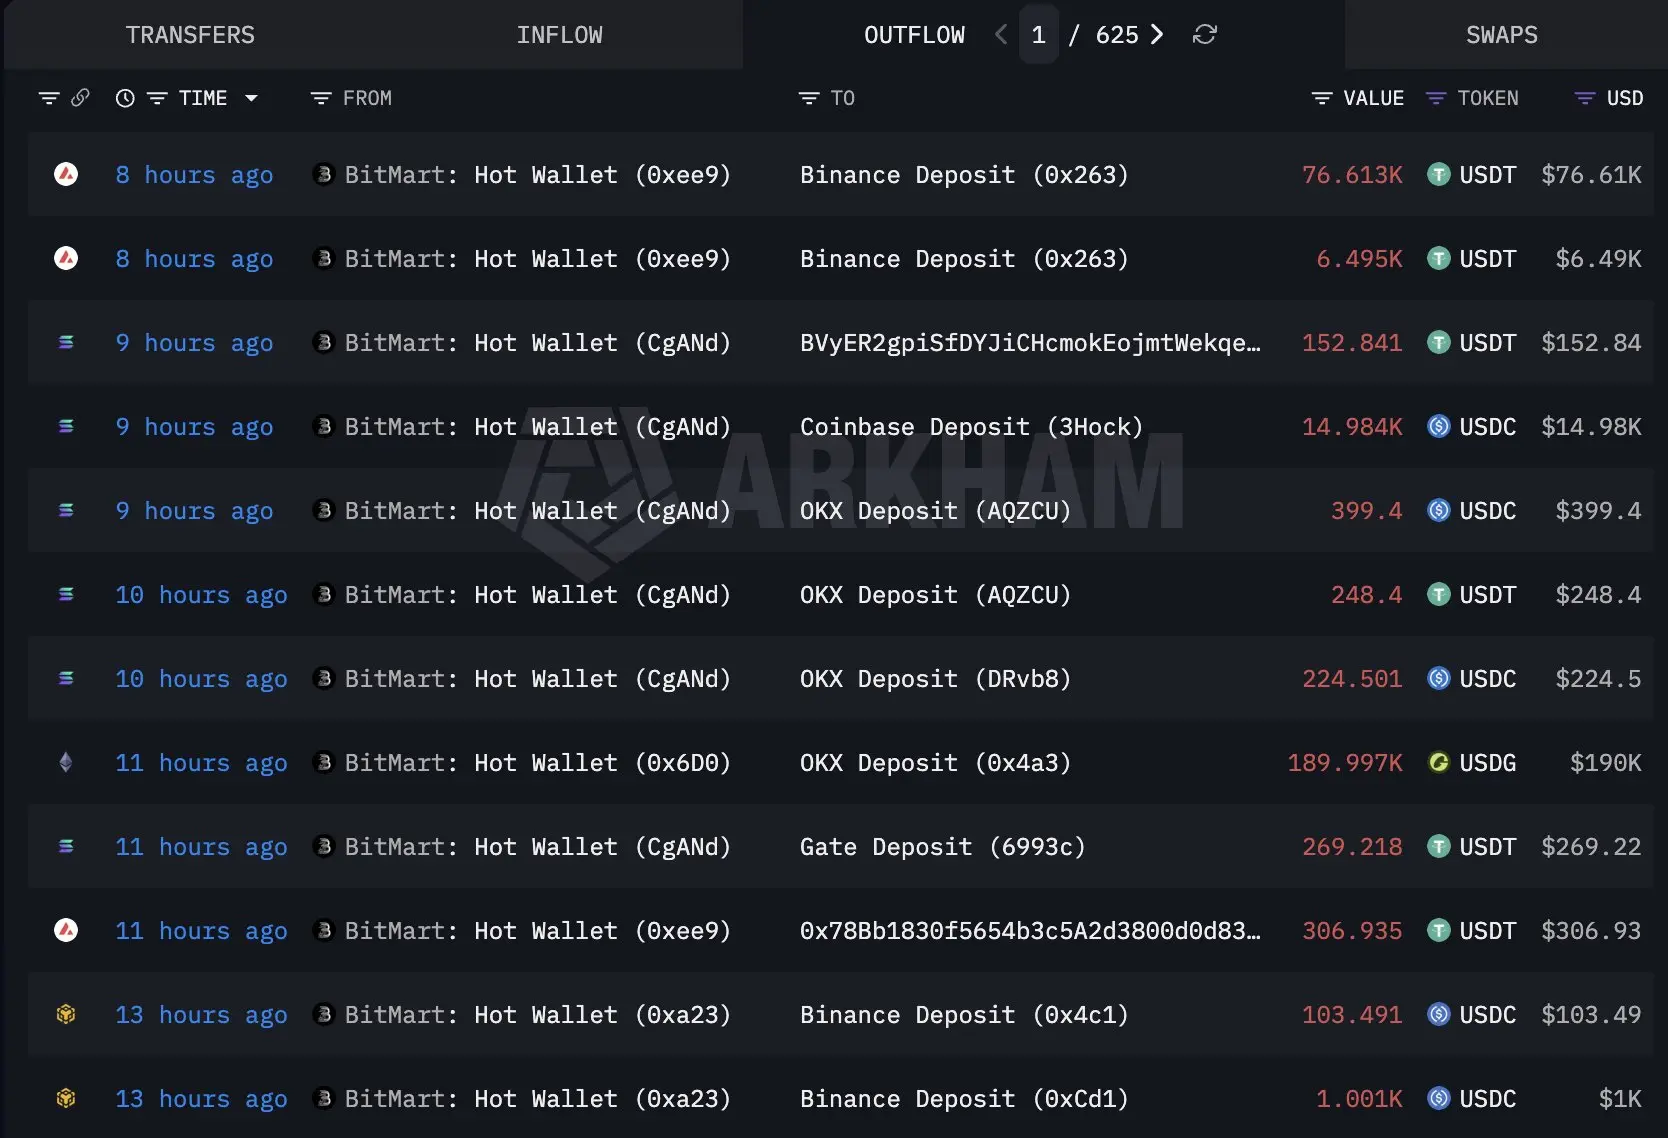
Task: Expand the TIME sort dropdown arrow
Action: pyautogui.click(x=251, y=98)
